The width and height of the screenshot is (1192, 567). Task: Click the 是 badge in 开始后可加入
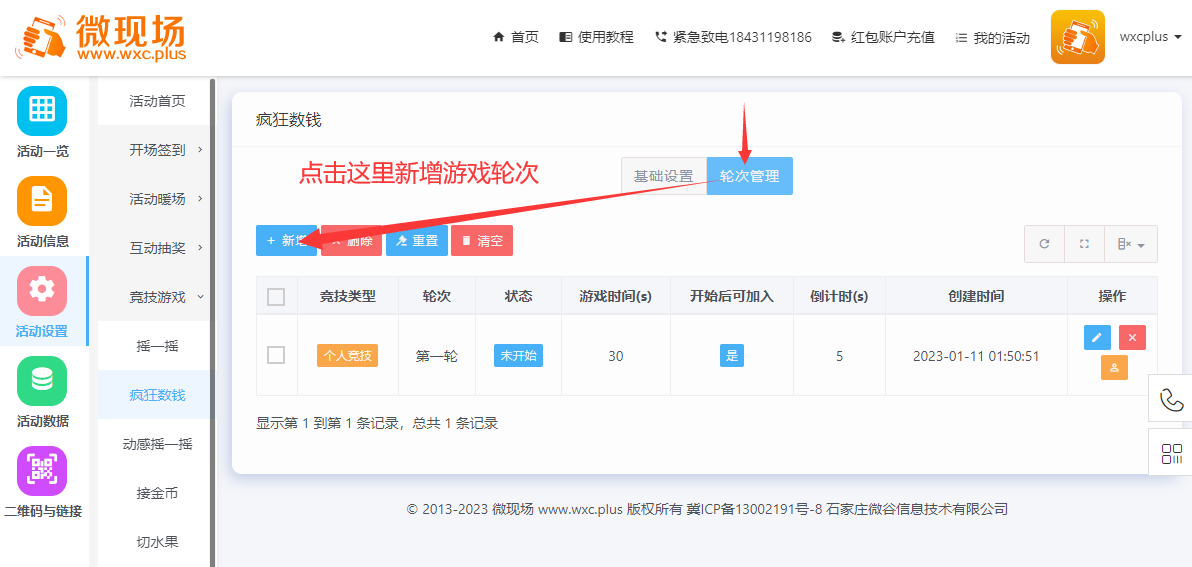[x=732, y=355]
